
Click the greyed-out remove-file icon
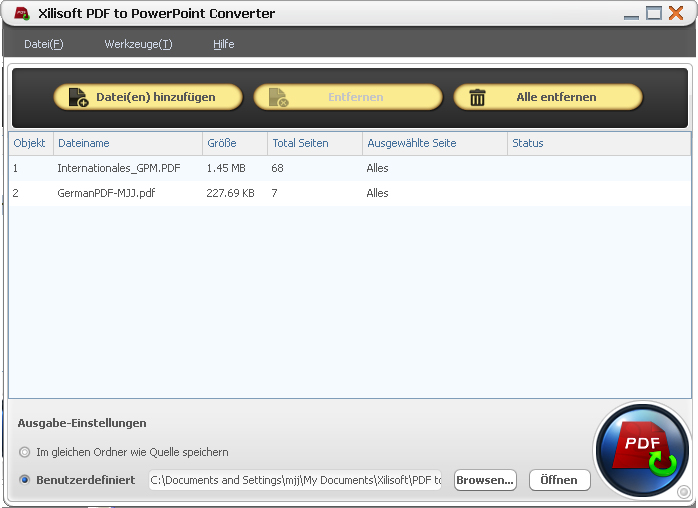tap(279, 97)
